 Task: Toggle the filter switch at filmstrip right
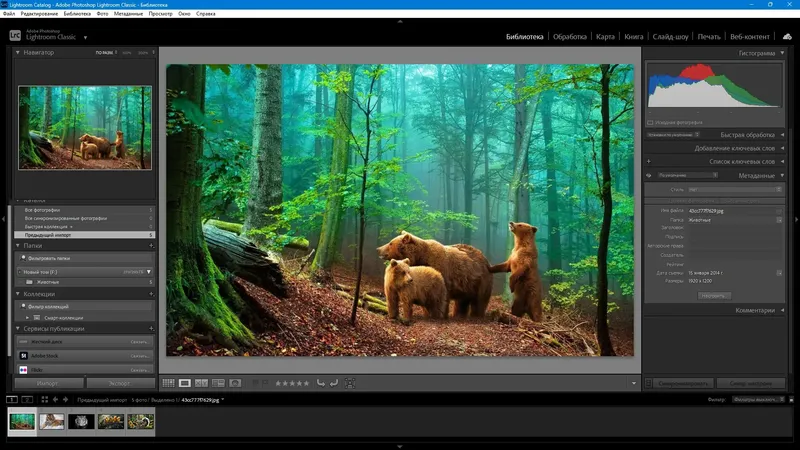[791, 399]
